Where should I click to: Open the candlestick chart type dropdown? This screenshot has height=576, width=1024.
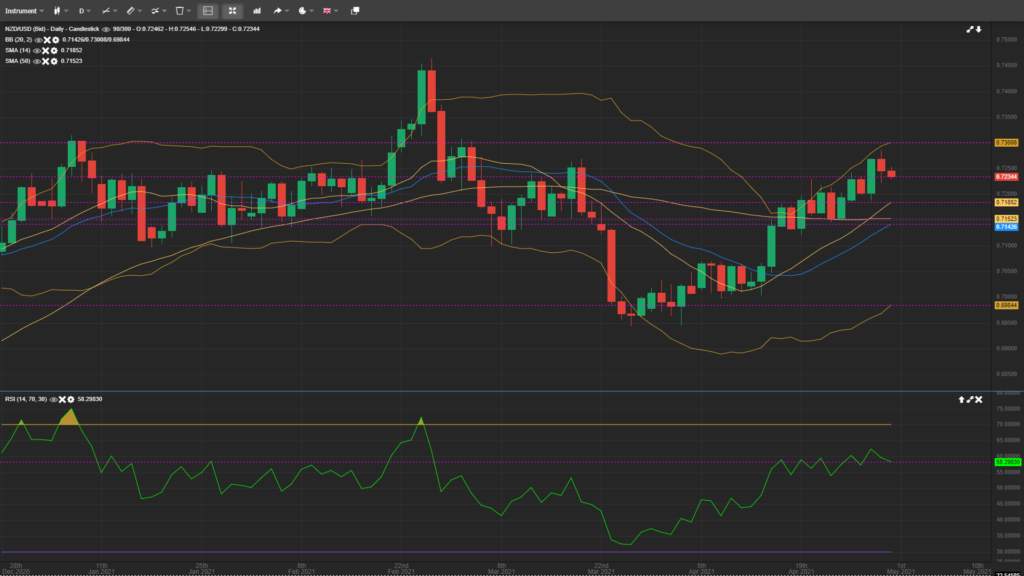pyautogui.click(x=60, y=11)
